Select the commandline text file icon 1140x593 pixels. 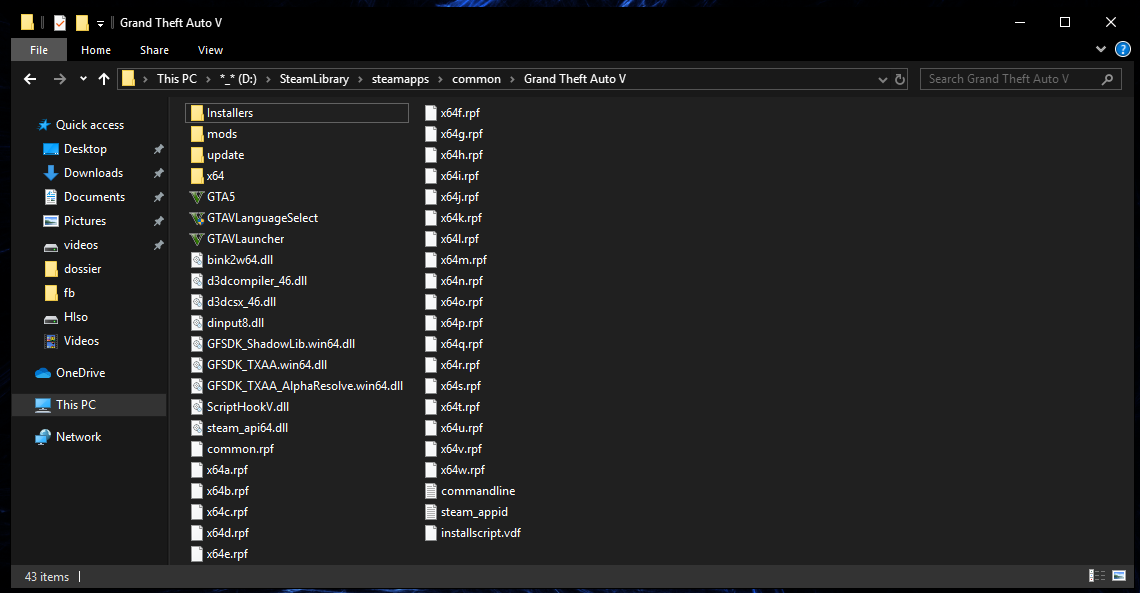(x=430, y=491)
